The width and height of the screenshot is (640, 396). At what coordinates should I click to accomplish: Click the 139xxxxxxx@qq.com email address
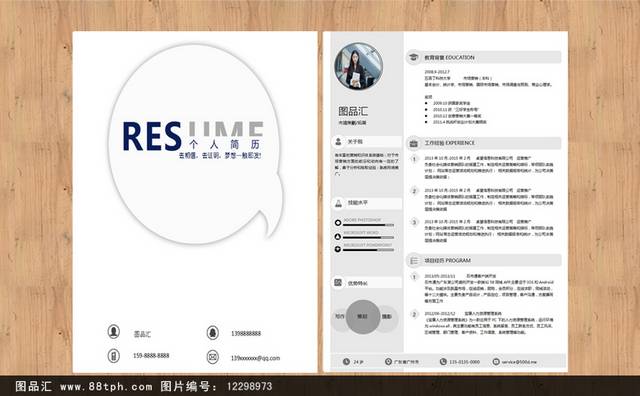256,358
